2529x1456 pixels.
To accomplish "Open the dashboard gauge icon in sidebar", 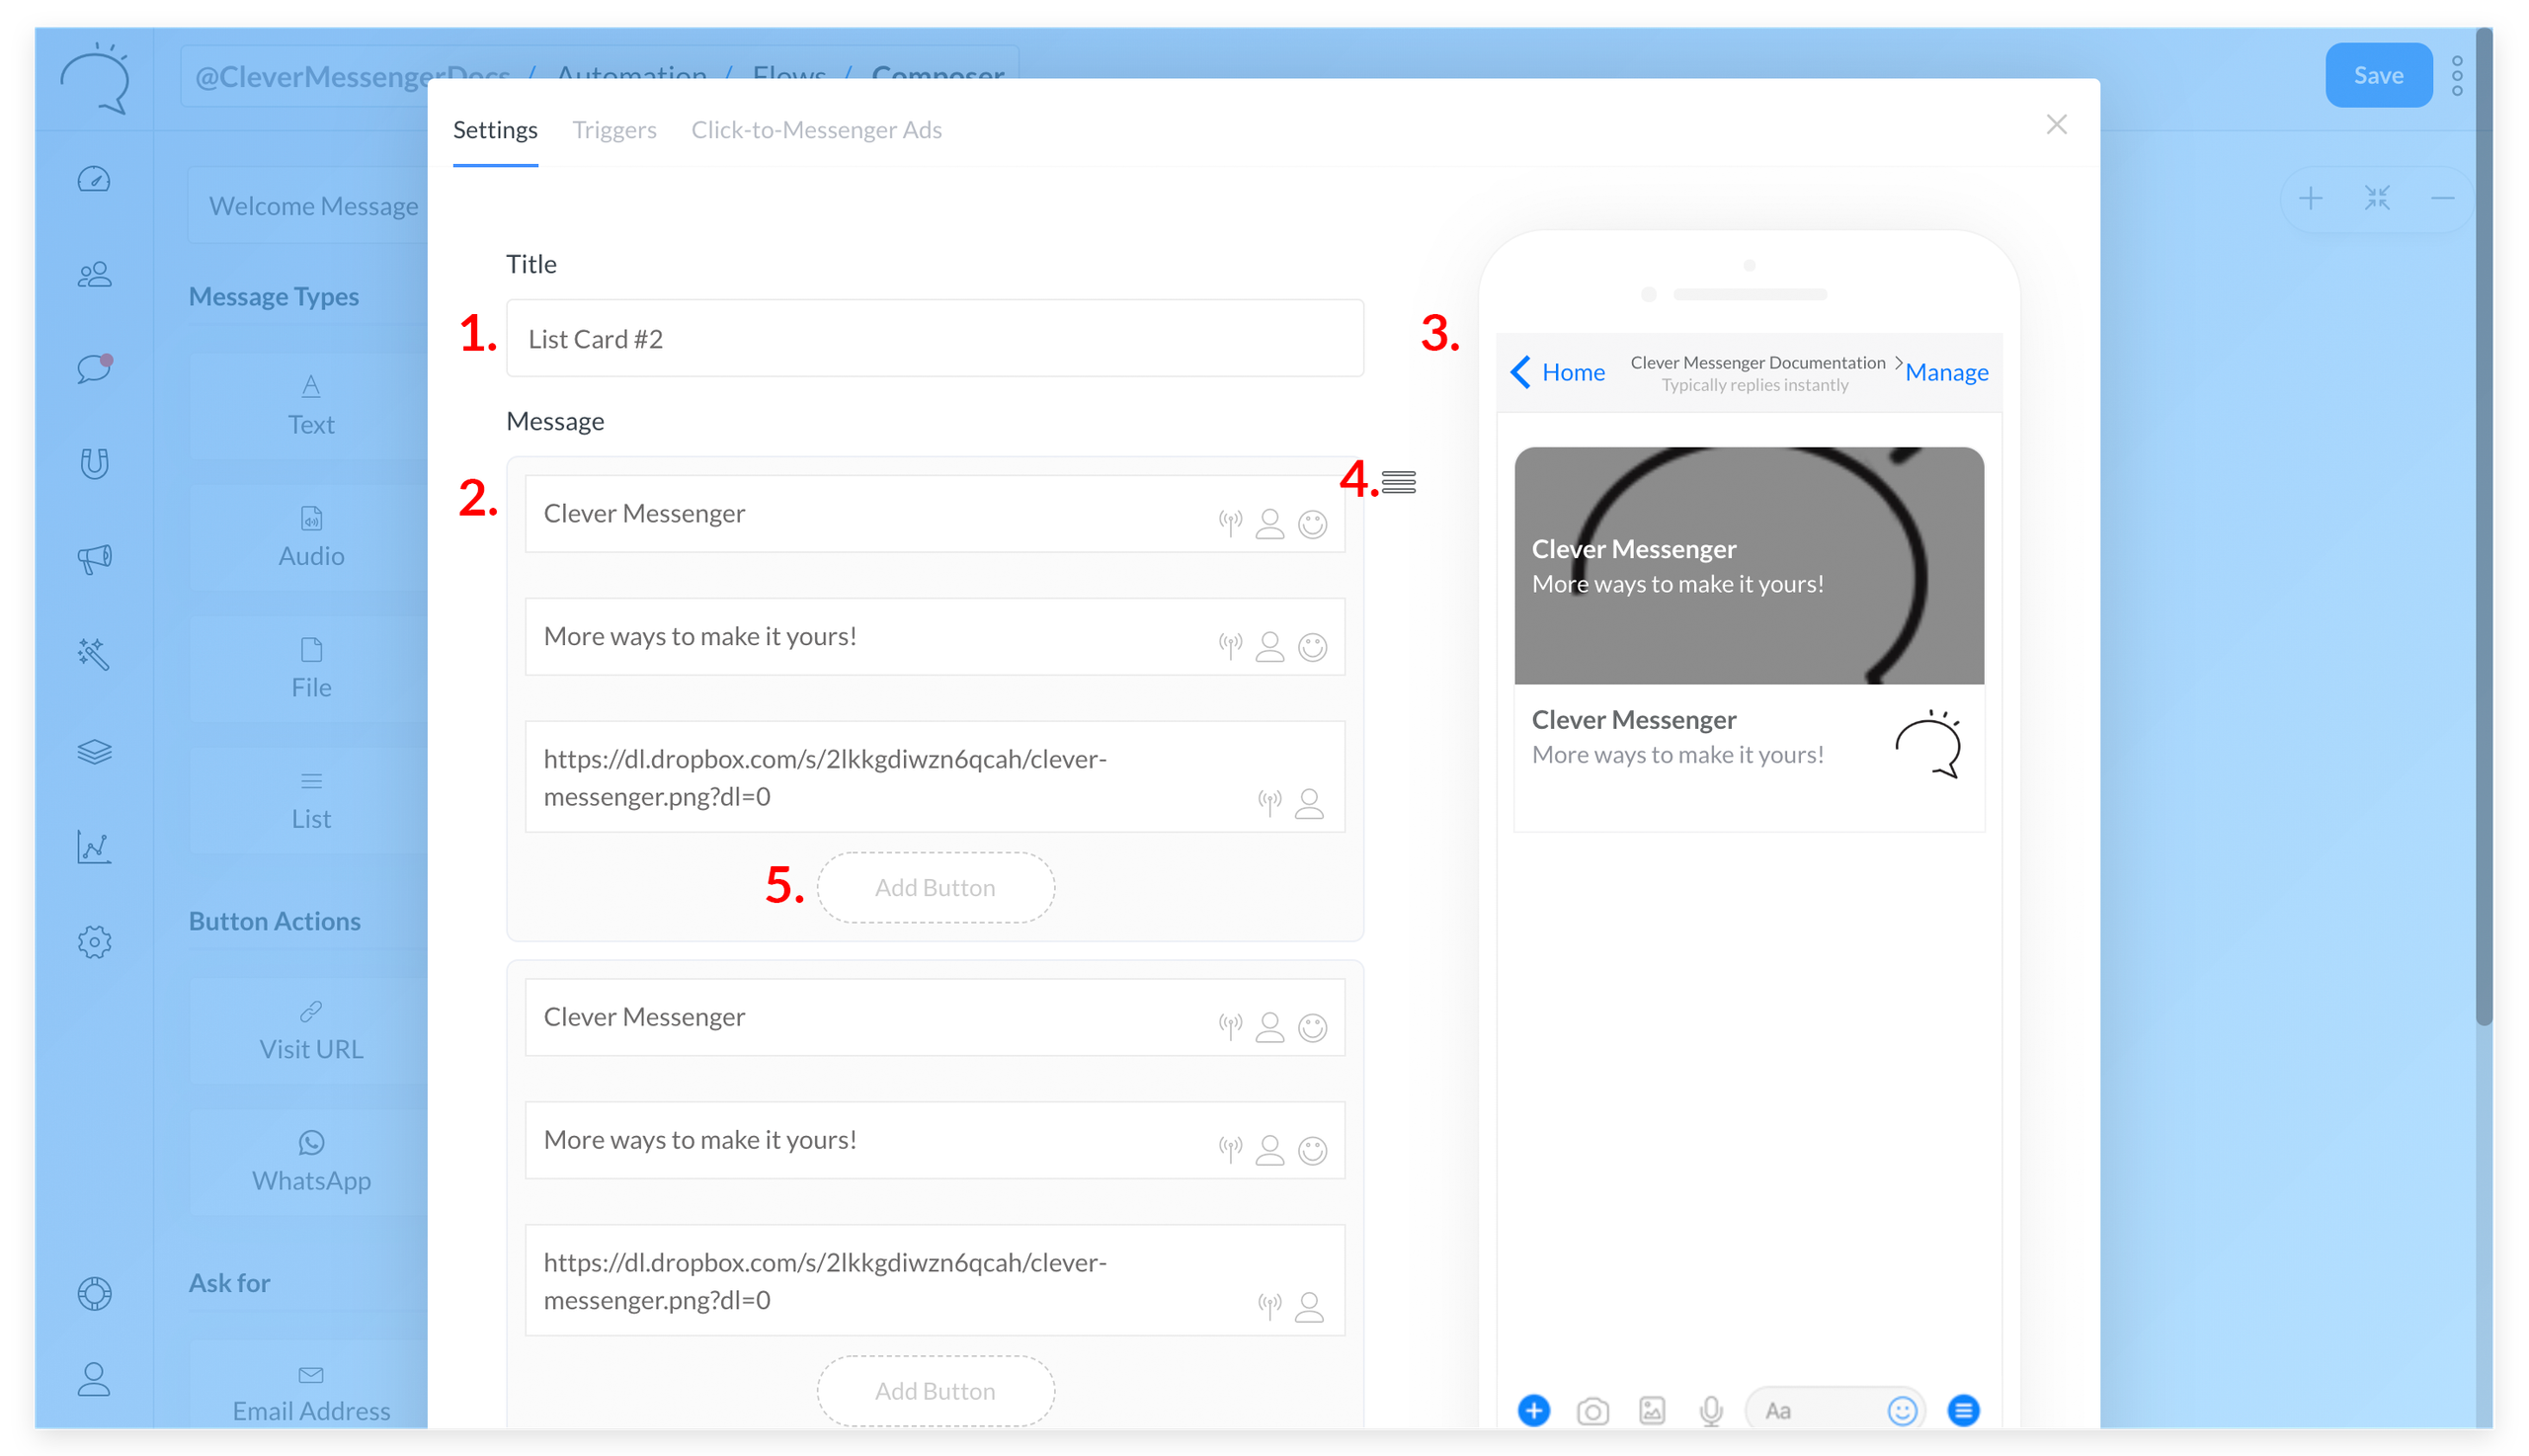I will 94,180.
